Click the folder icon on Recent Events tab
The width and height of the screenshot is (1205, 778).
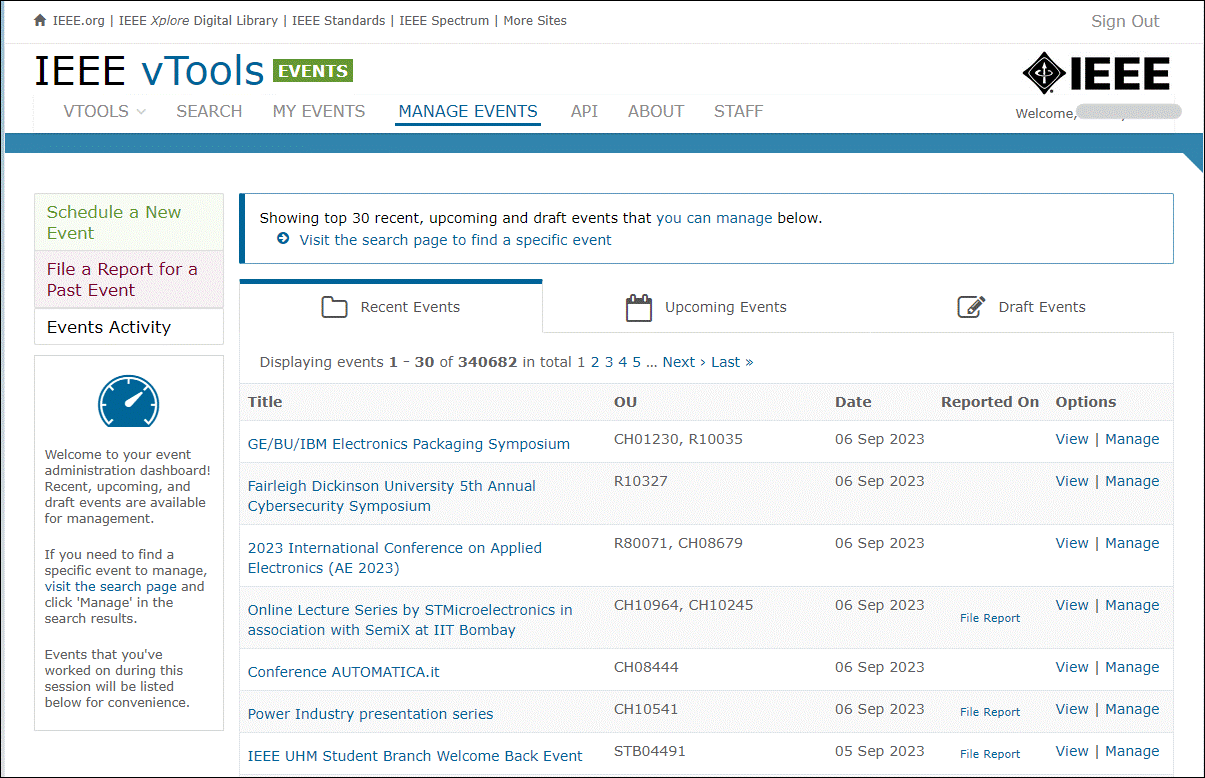pos(334,307)
